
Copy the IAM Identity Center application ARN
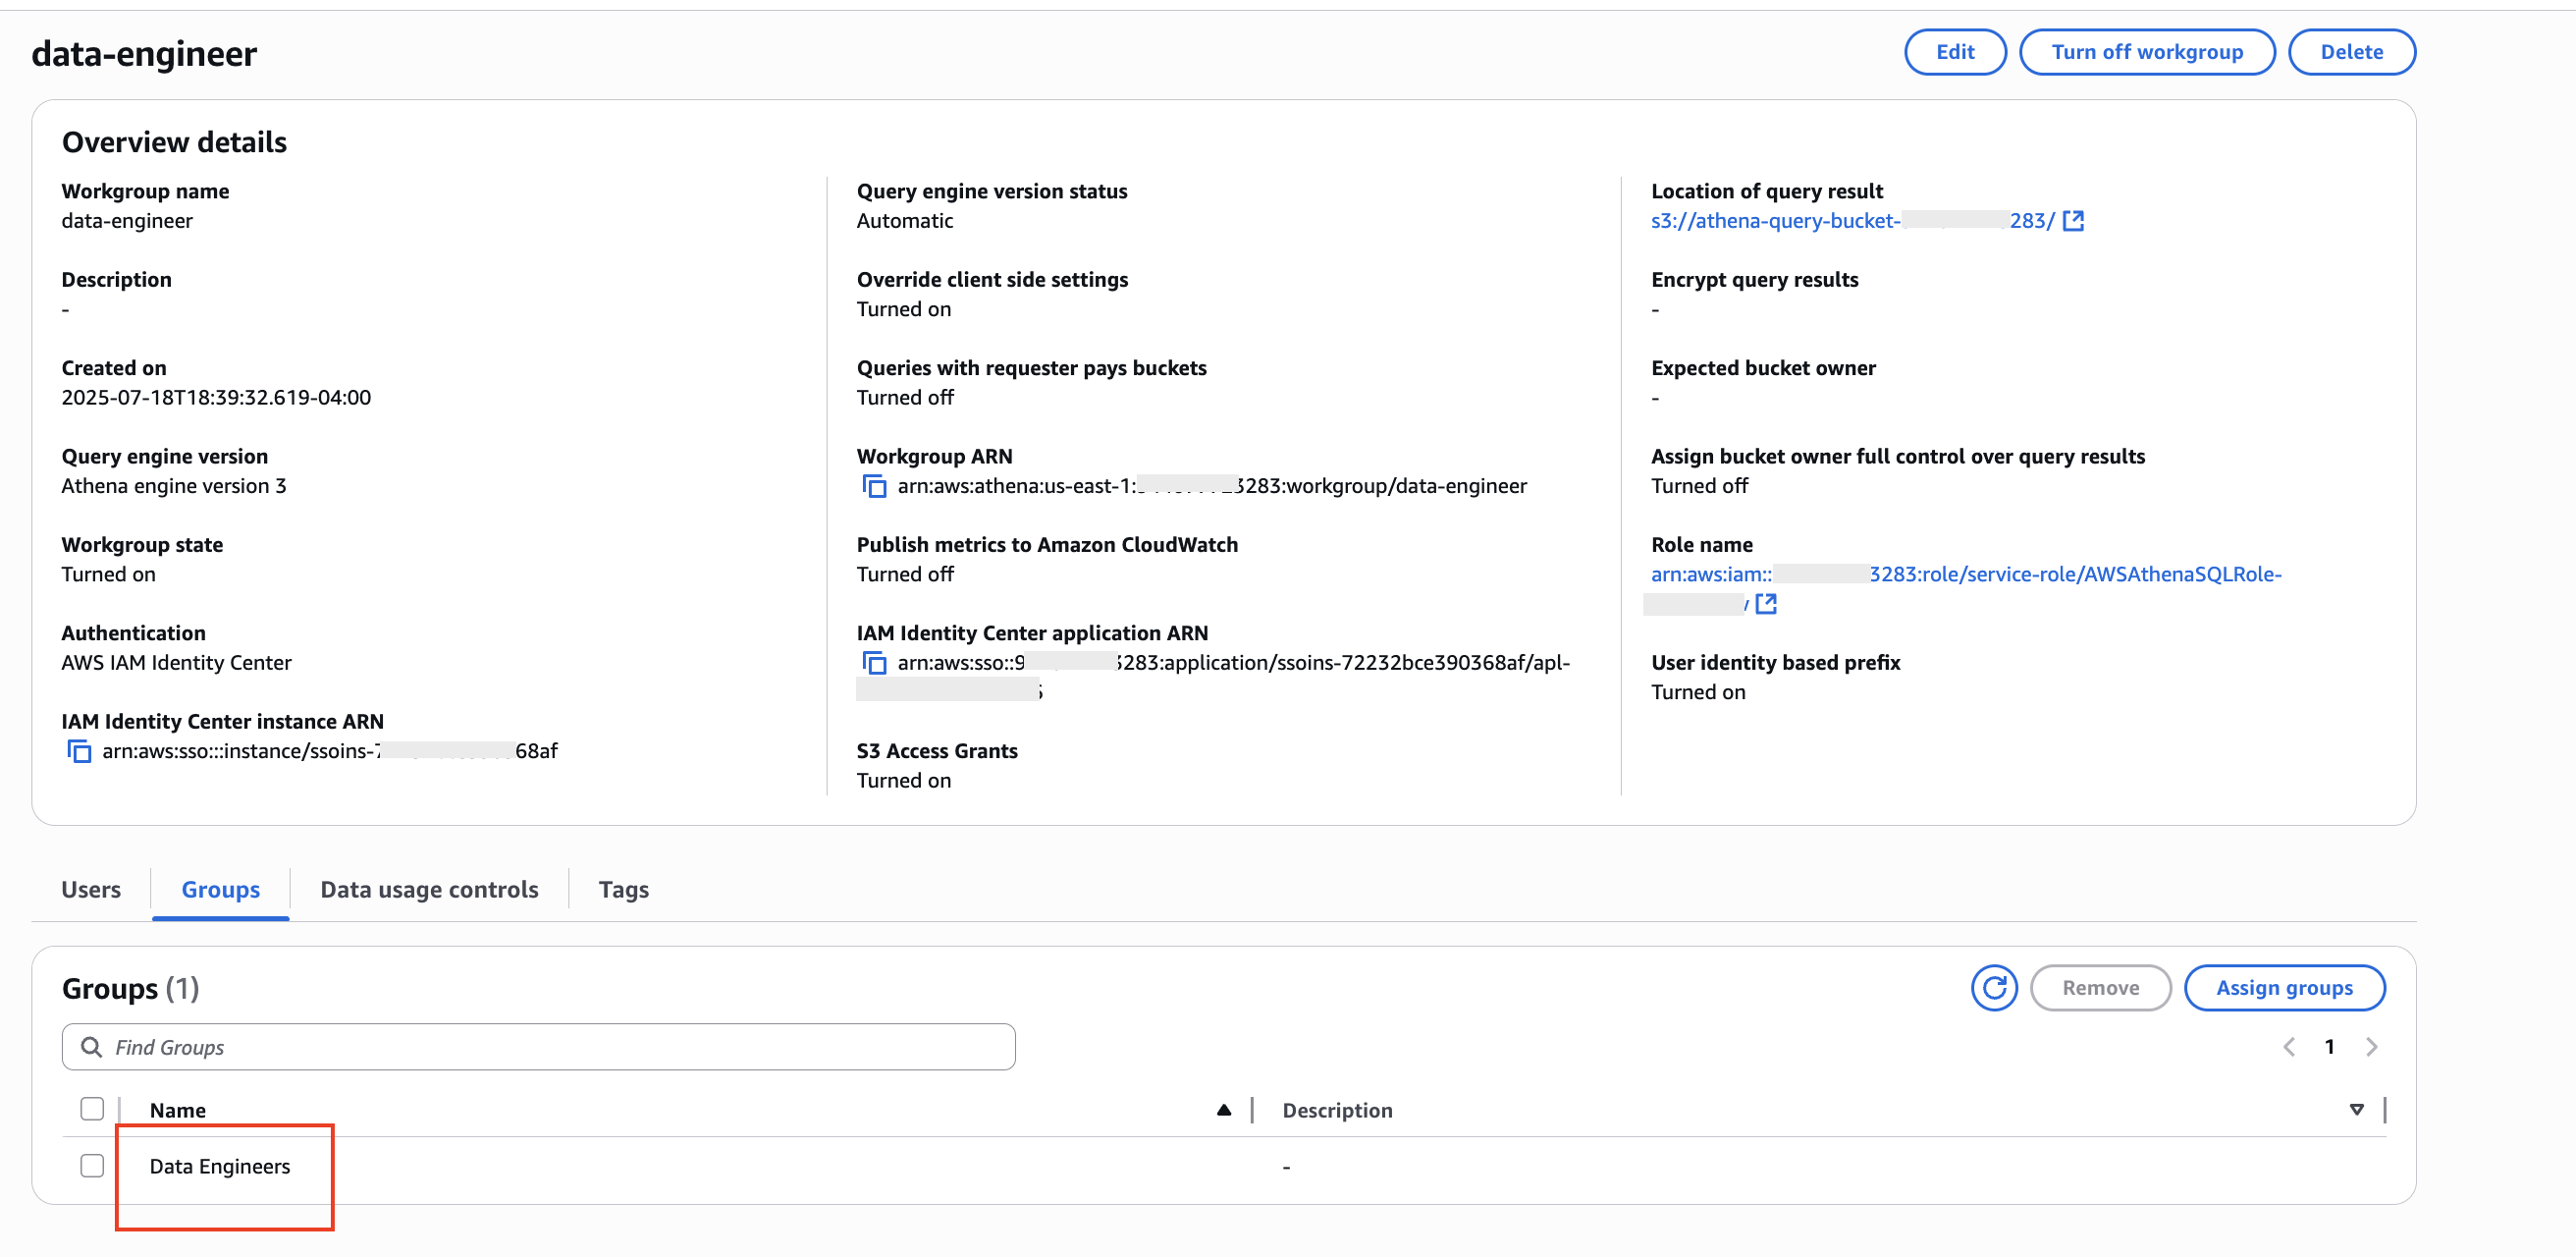click(x=874, y=663)
